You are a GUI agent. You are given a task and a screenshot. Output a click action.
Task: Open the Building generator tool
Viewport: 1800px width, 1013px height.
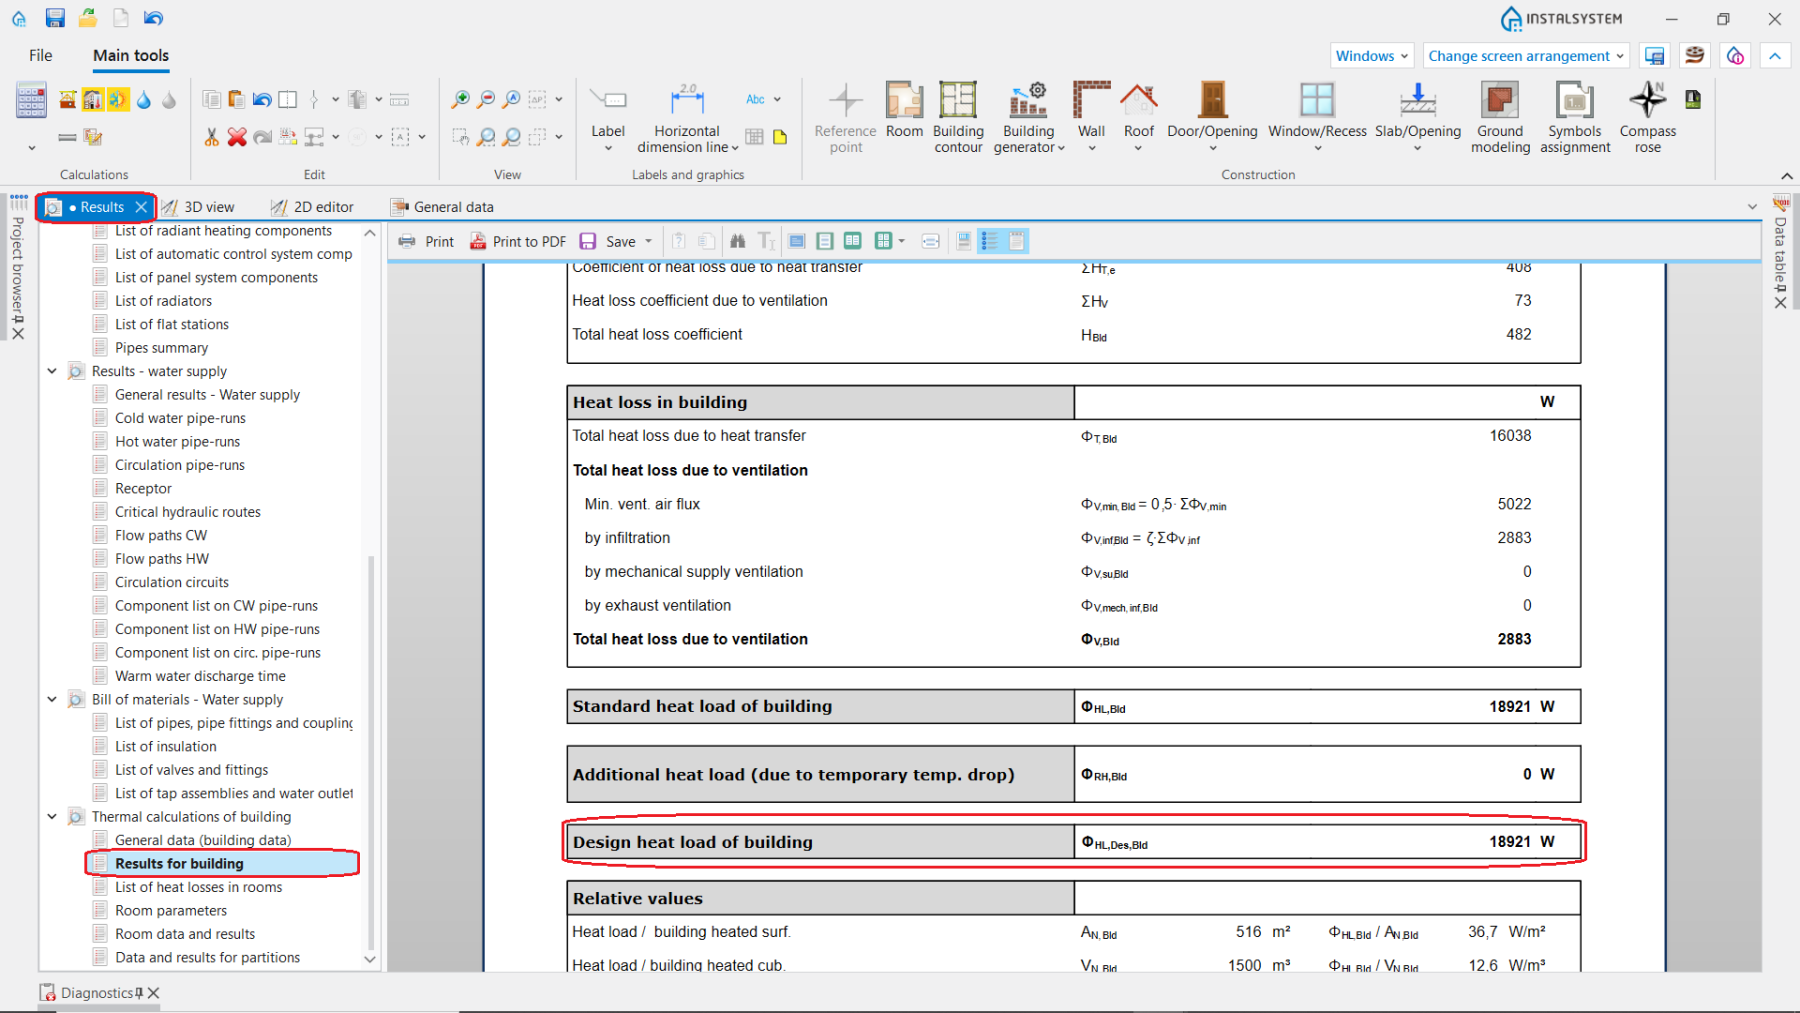(1029, 117)
